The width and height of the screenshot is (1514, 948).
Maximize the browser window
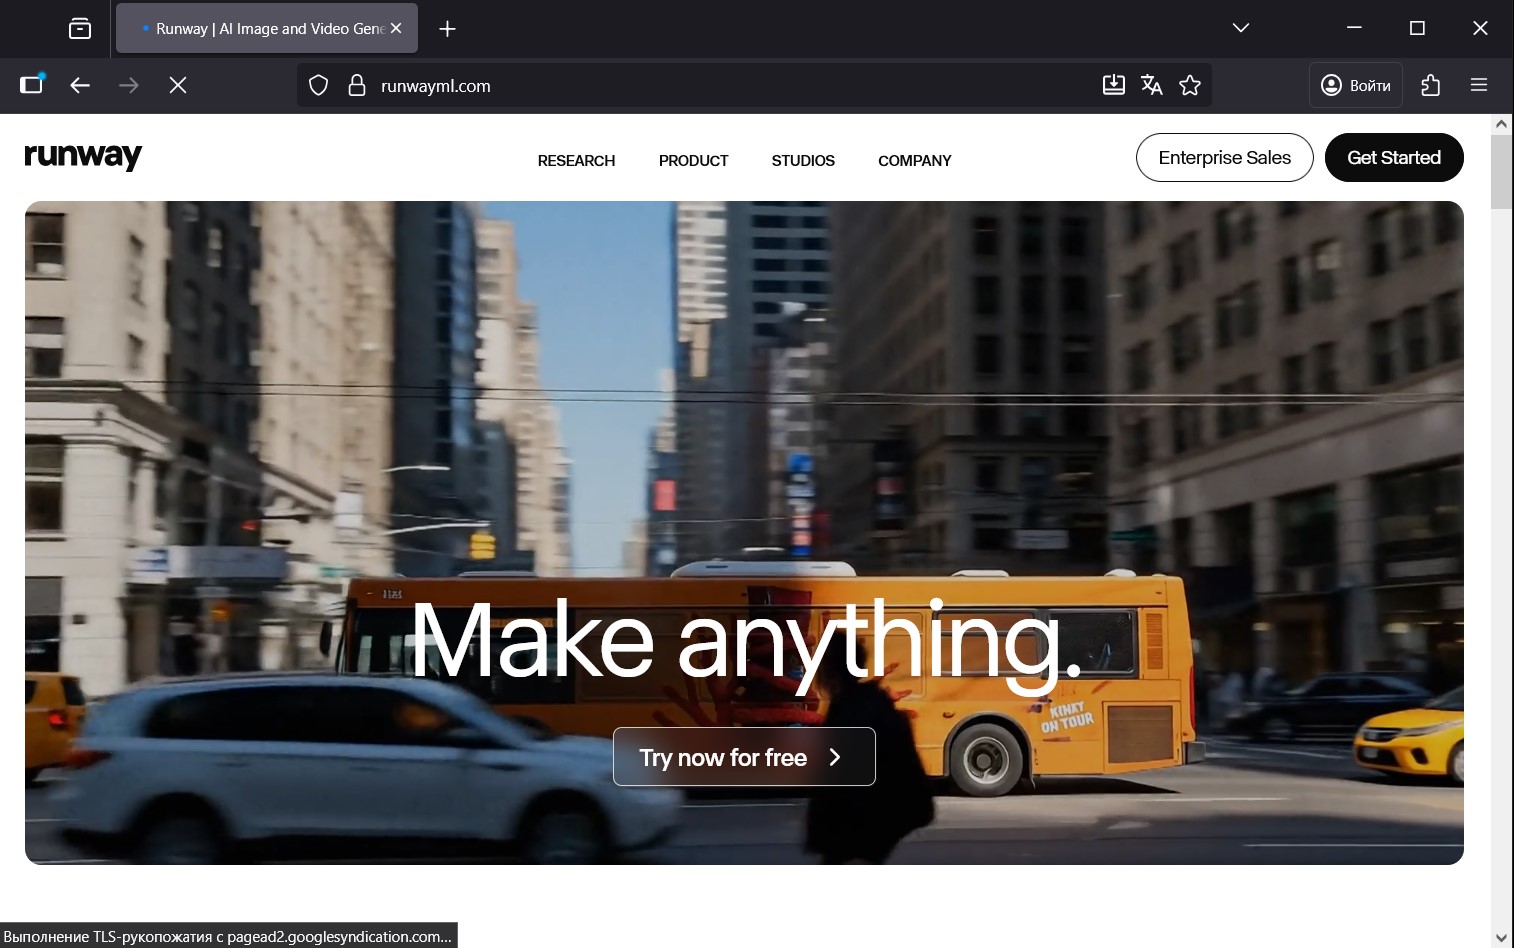click(1417, 28)
